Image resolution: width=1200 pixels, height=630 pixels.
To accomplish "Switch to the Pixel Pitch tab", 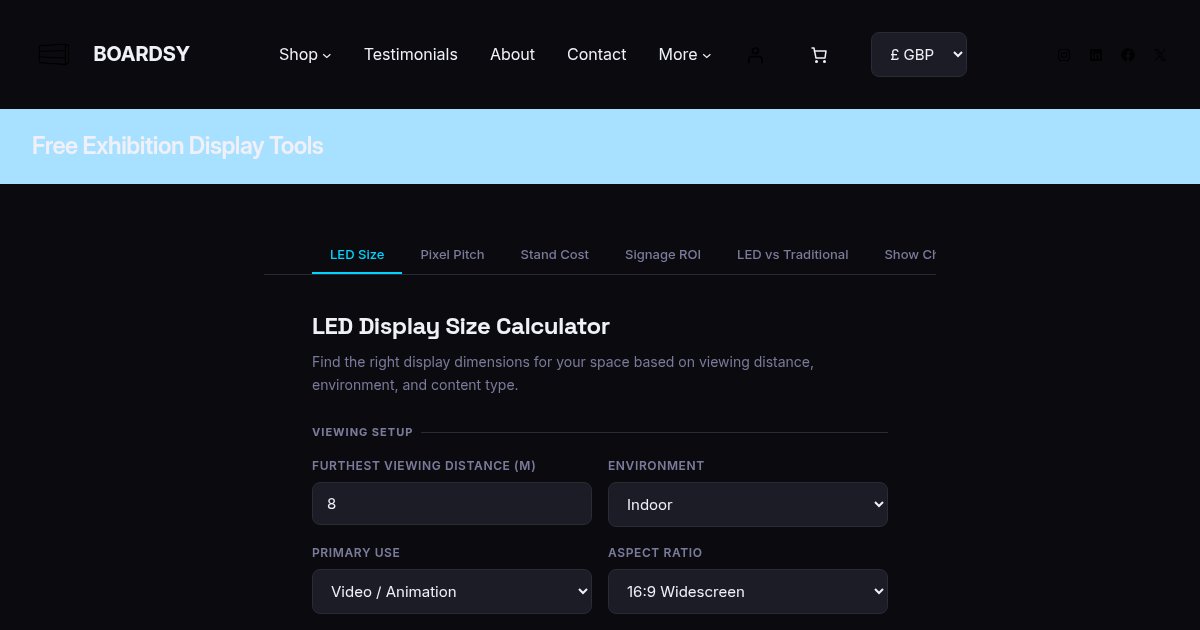I will click(x=452, y=254).
